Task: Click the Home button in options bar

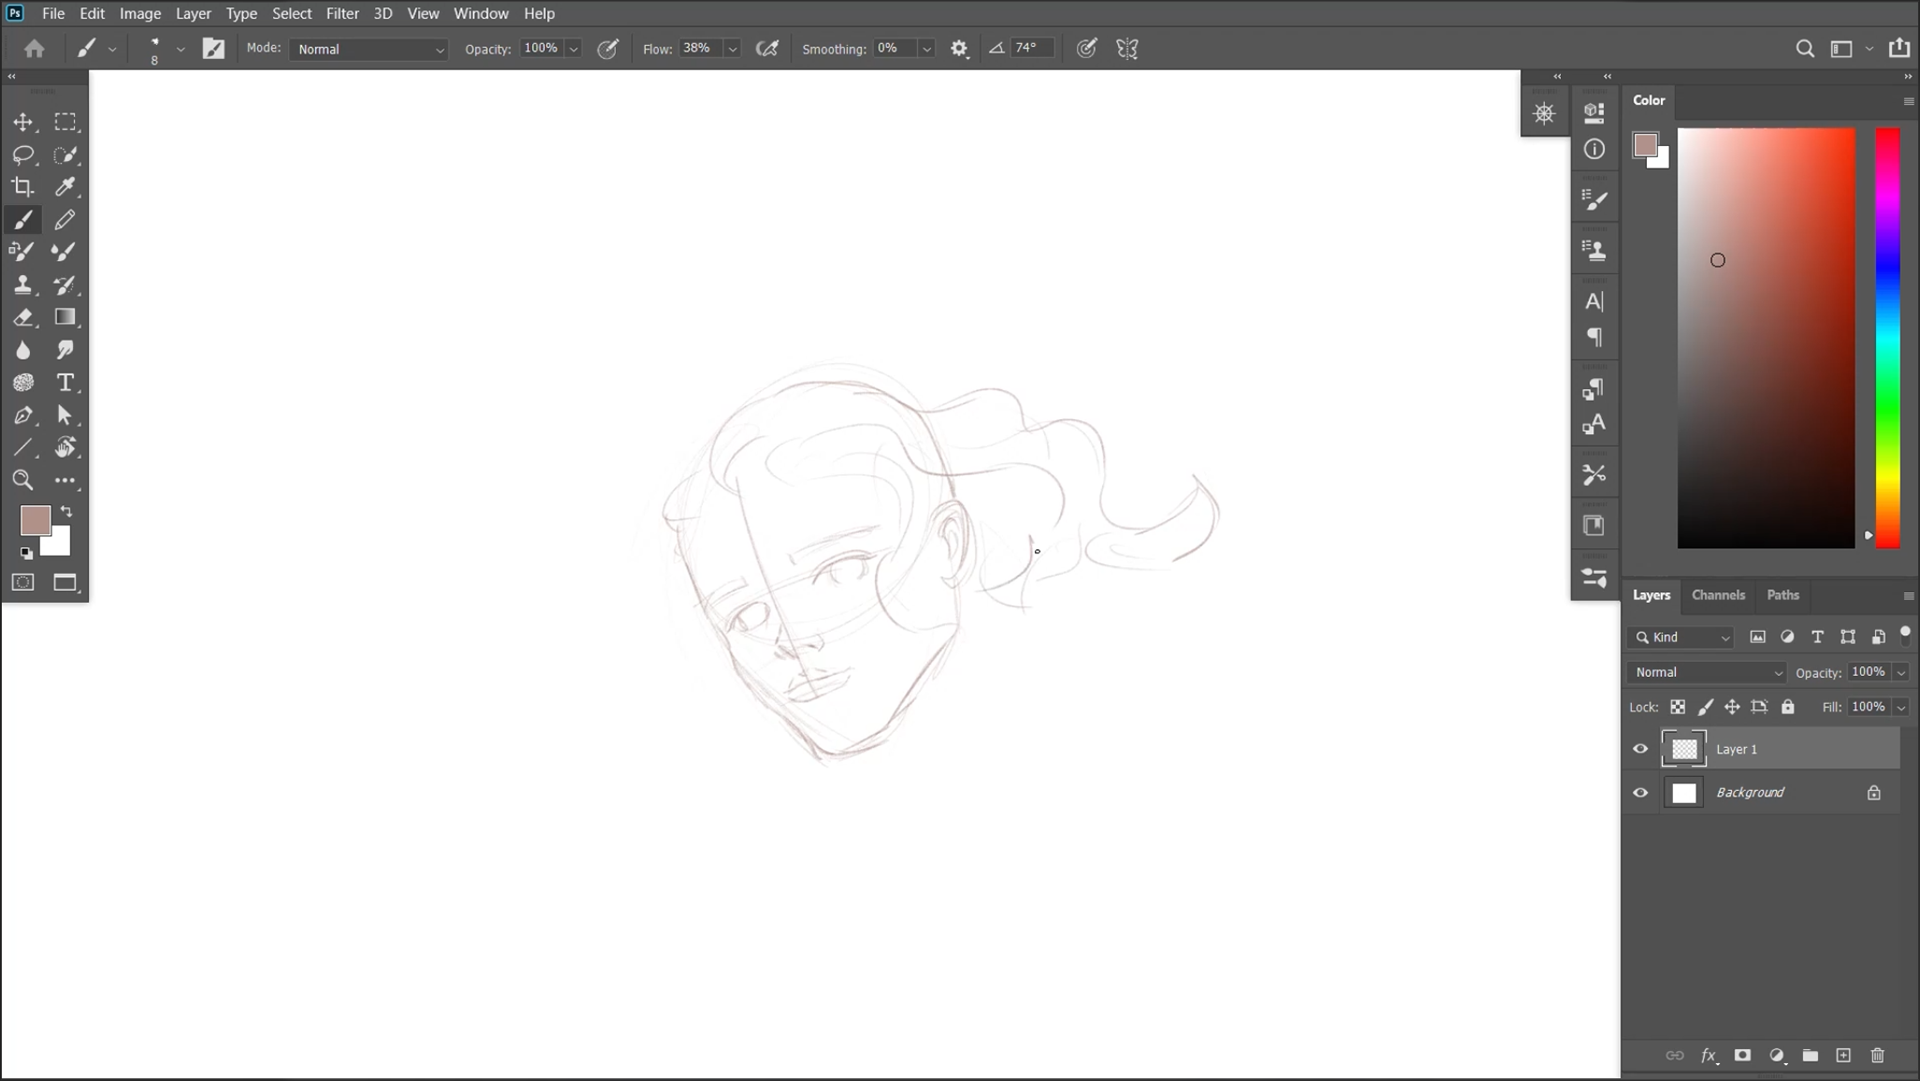Action: (34, 49)
